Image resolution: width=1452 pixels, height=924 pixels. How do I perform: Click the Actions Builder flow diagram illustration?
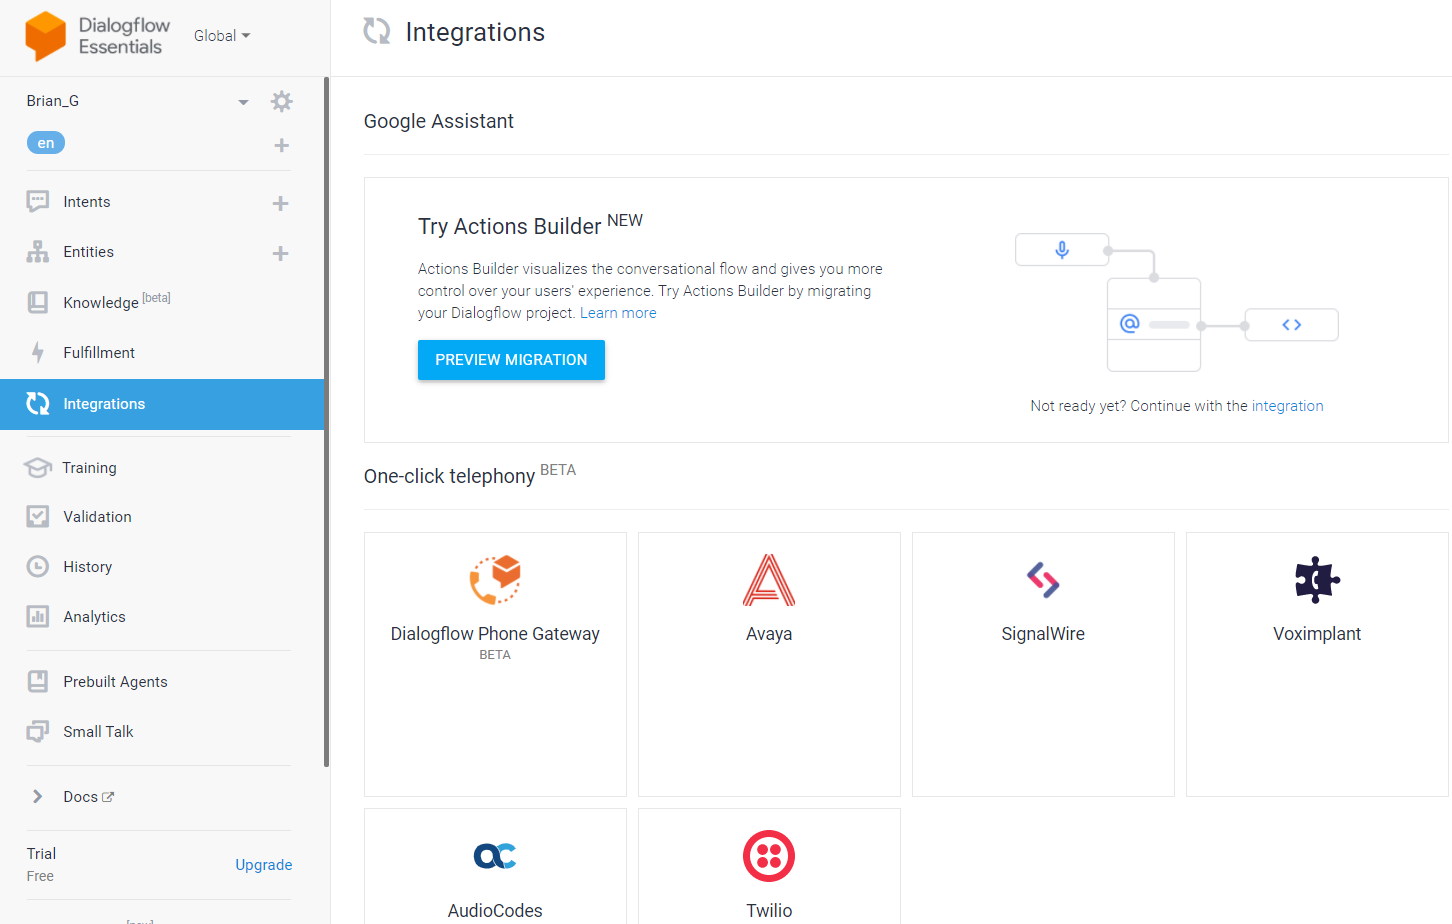pos(1176,303)
